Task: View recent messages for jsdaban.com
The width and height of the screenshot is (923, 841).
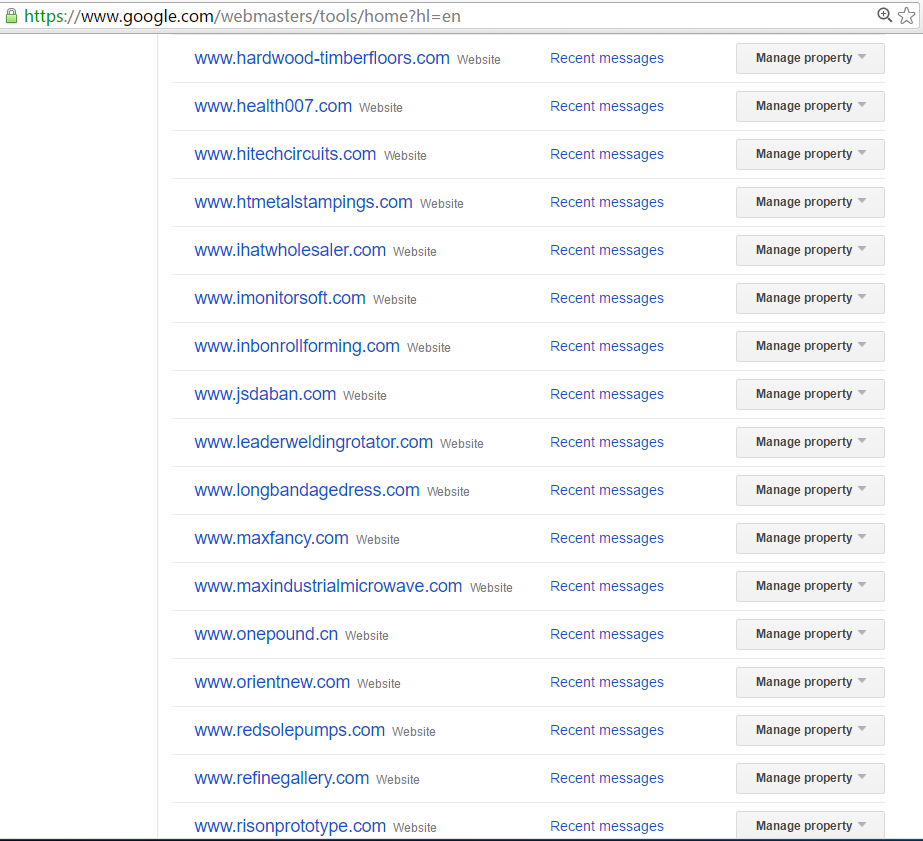Action: pos(607,394)
